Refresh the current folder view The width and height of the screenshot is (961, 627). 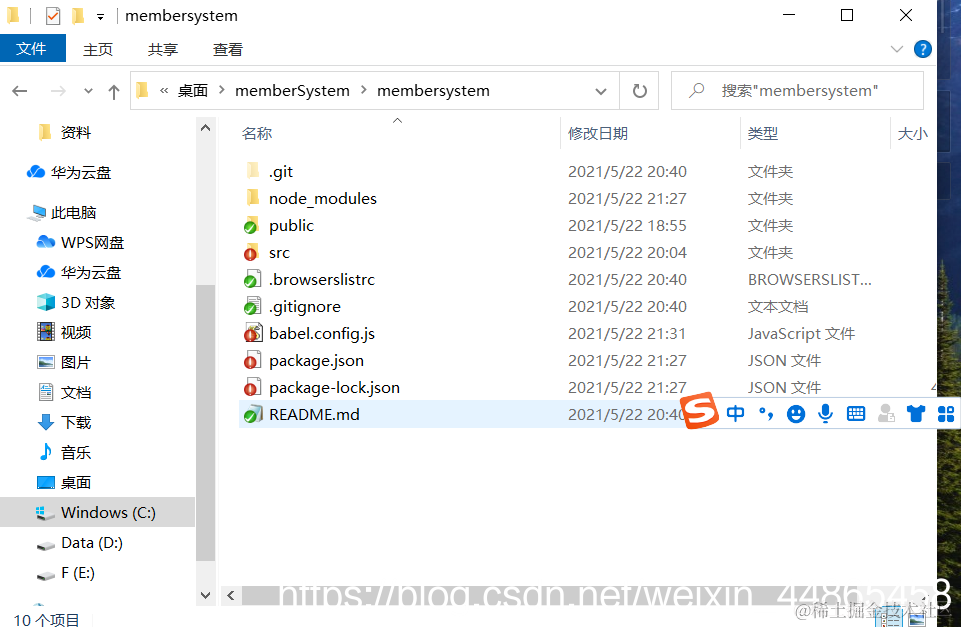point(639,91)
